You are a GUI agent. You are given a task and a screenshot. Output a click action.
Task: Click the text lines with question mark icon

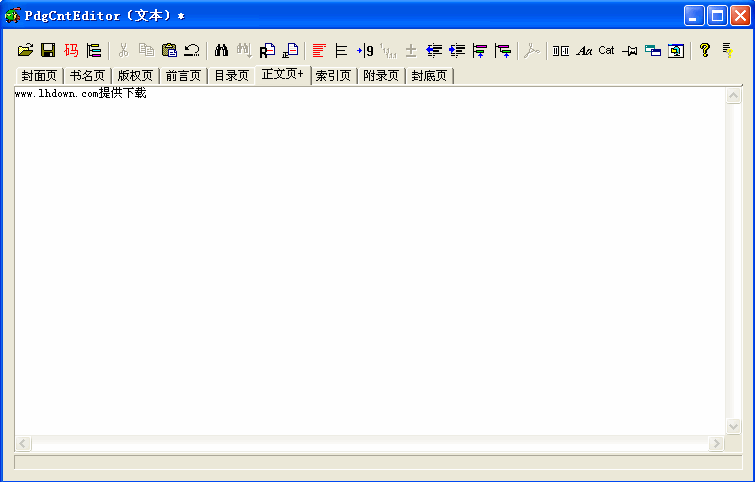(x=728, y=50)
